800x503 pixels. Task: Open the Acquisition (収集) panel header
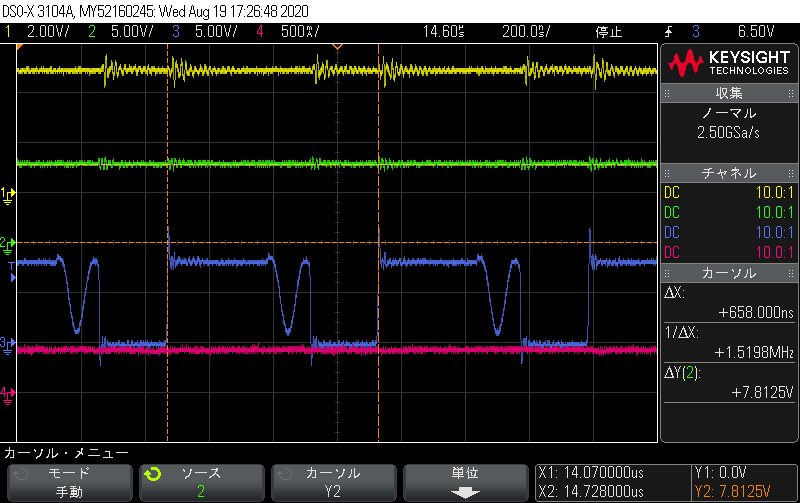[x=729, y=93]
